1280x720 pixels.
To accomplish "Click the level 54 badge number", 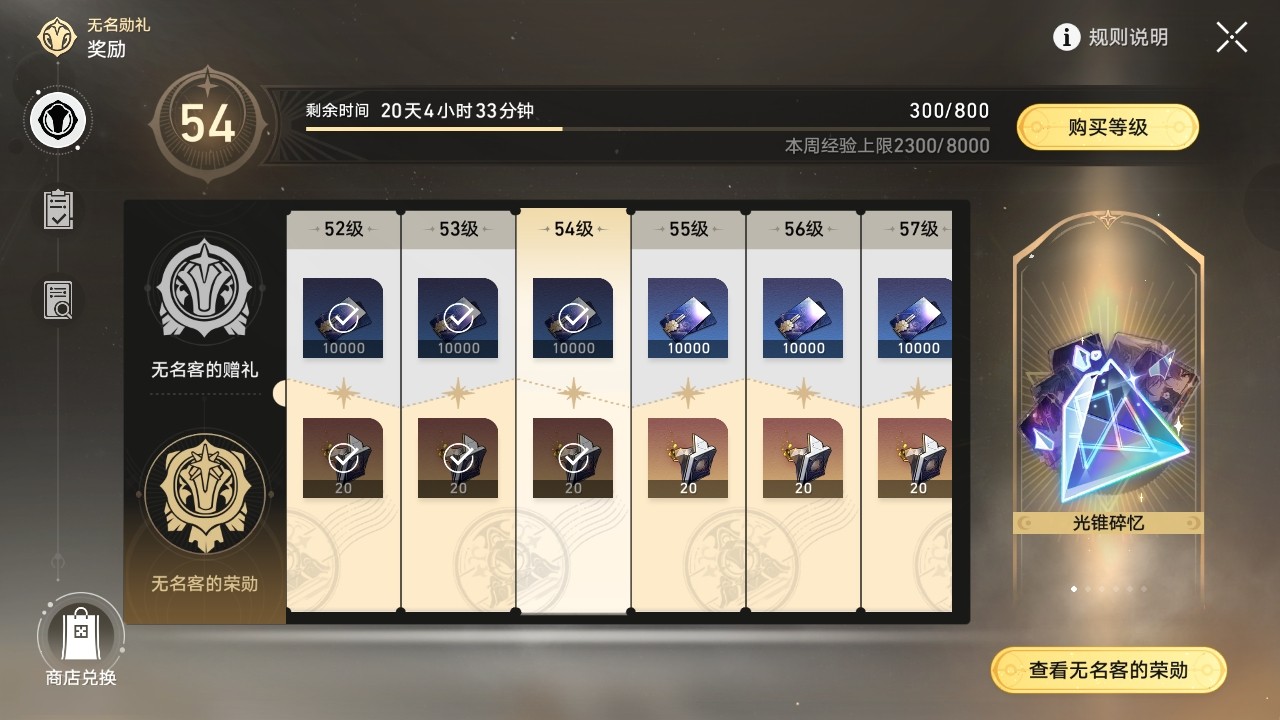I will (x=207, y=124).
